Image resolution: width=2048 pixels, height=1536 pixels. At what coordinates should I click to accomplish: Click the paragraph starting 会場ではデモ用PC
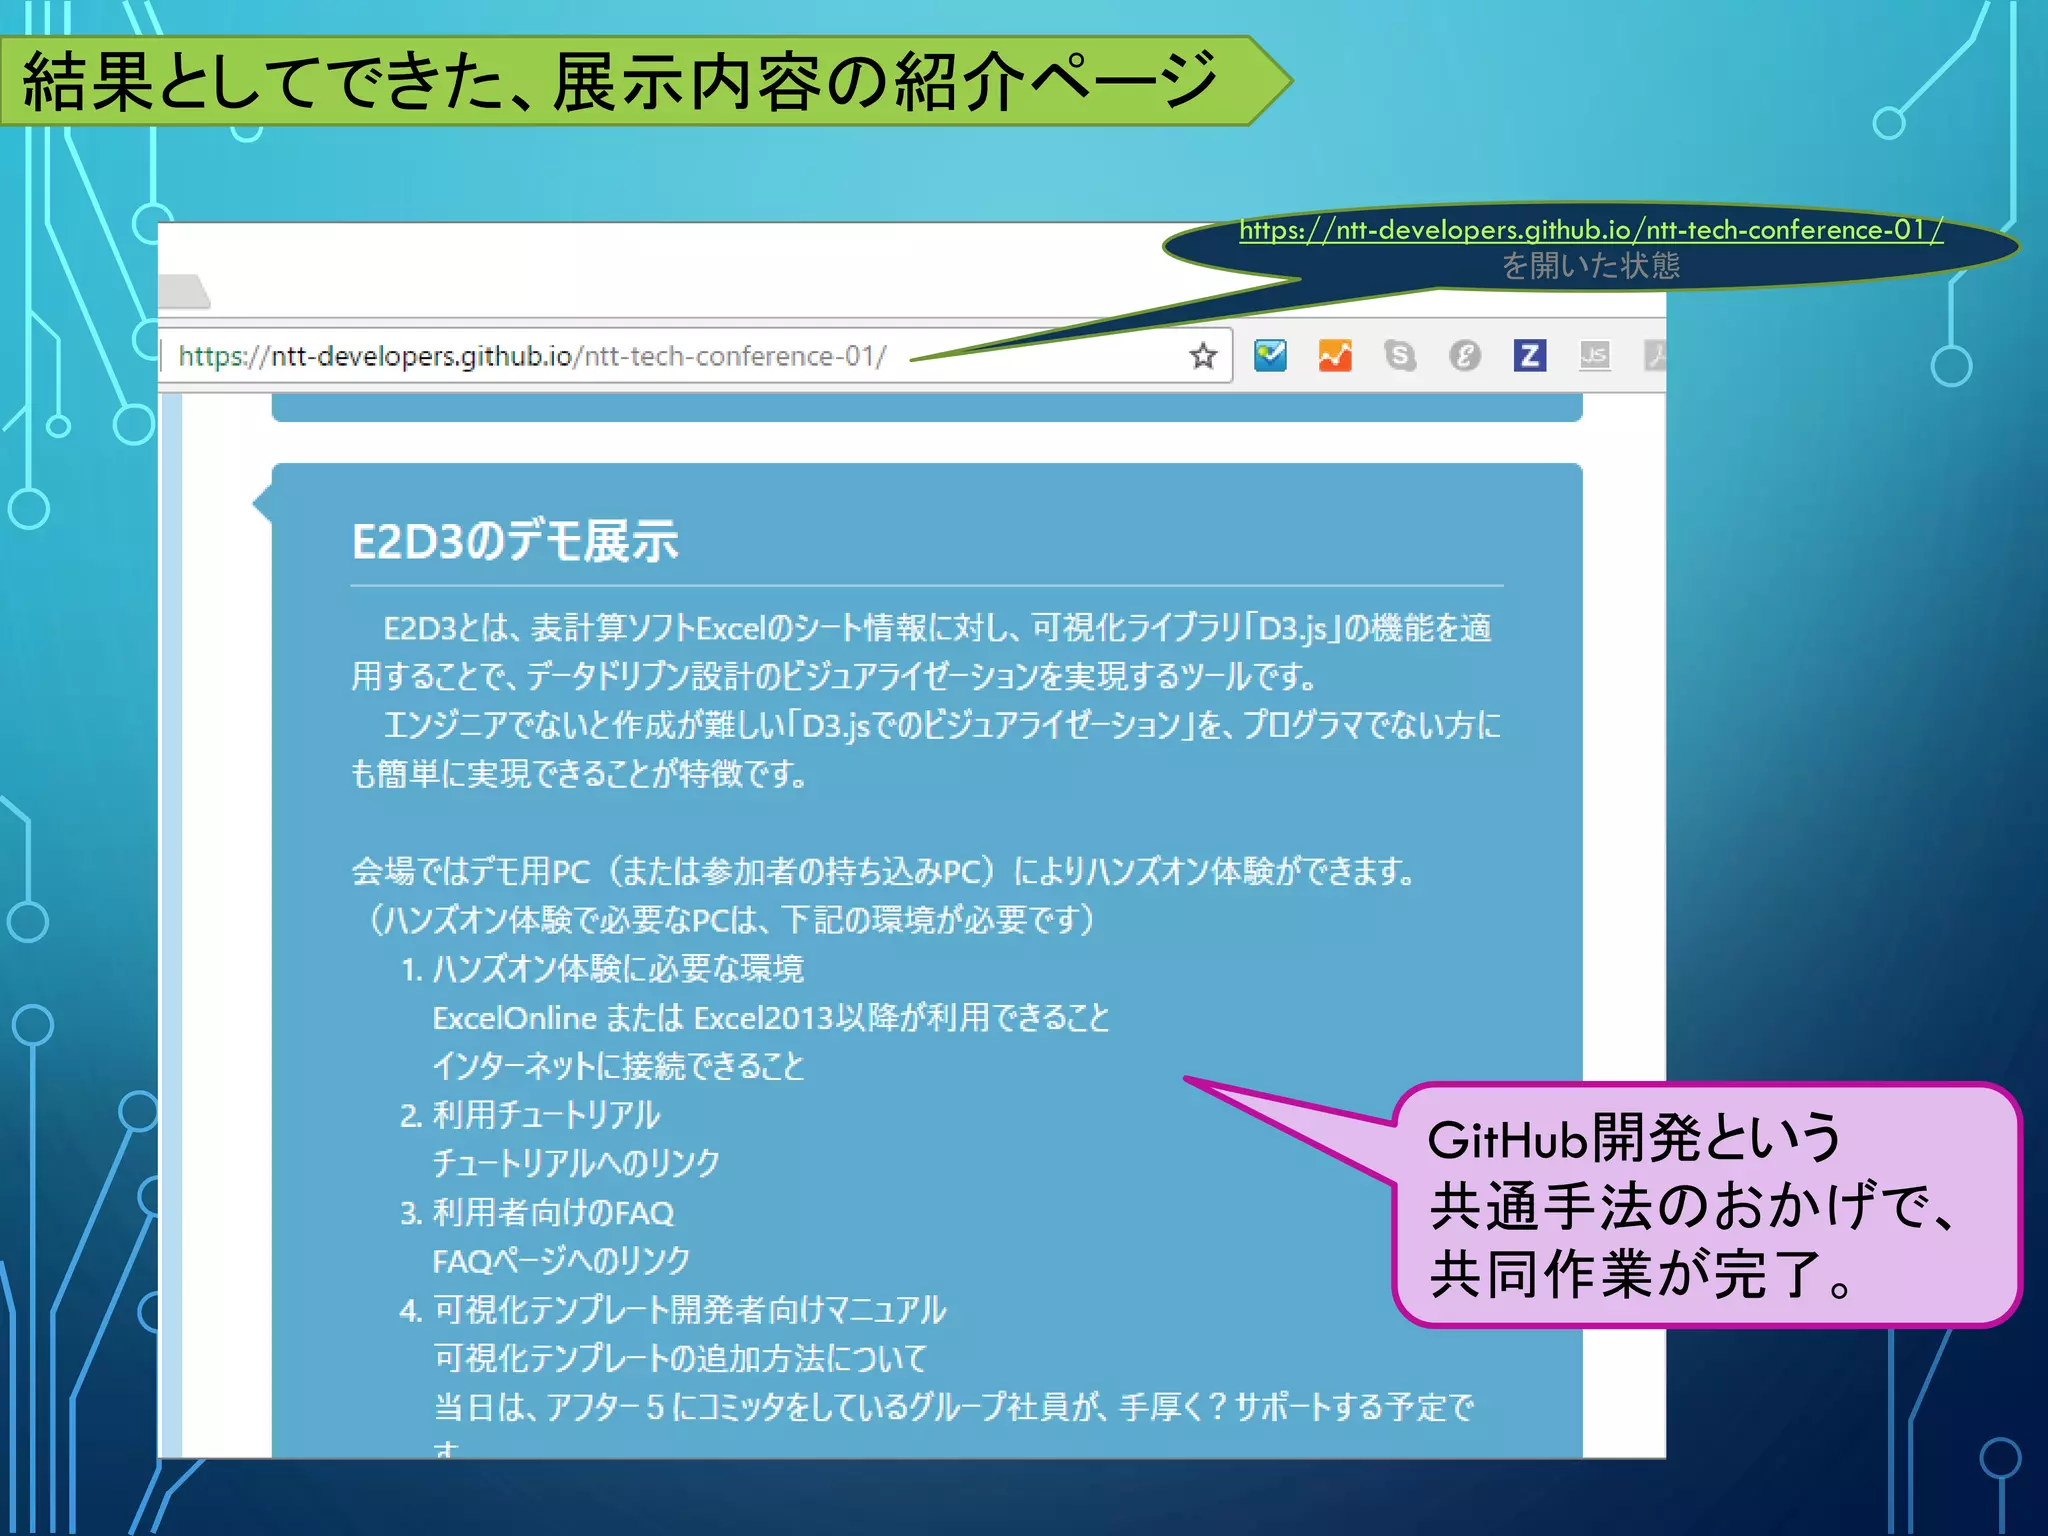(883, 871)
